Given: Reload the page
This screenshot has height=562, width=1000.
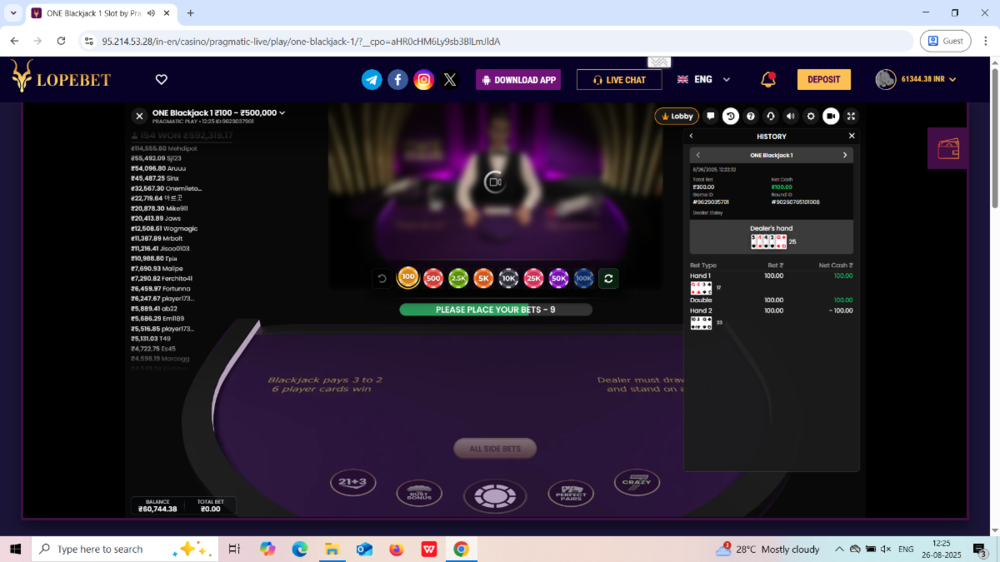Looking at the screenshot, I should [61, 41].
